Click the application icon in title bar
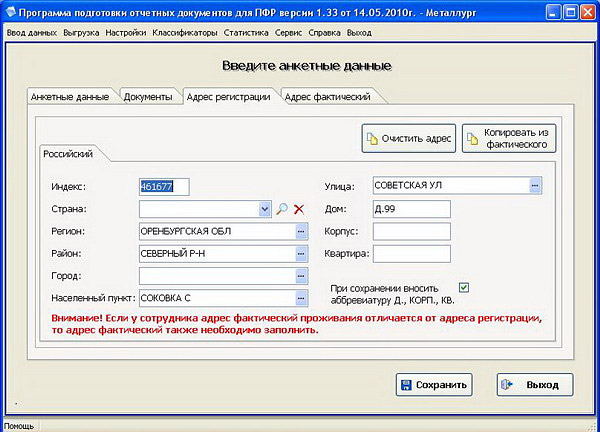This screenshot has width=600, height=432. [10, 11]
